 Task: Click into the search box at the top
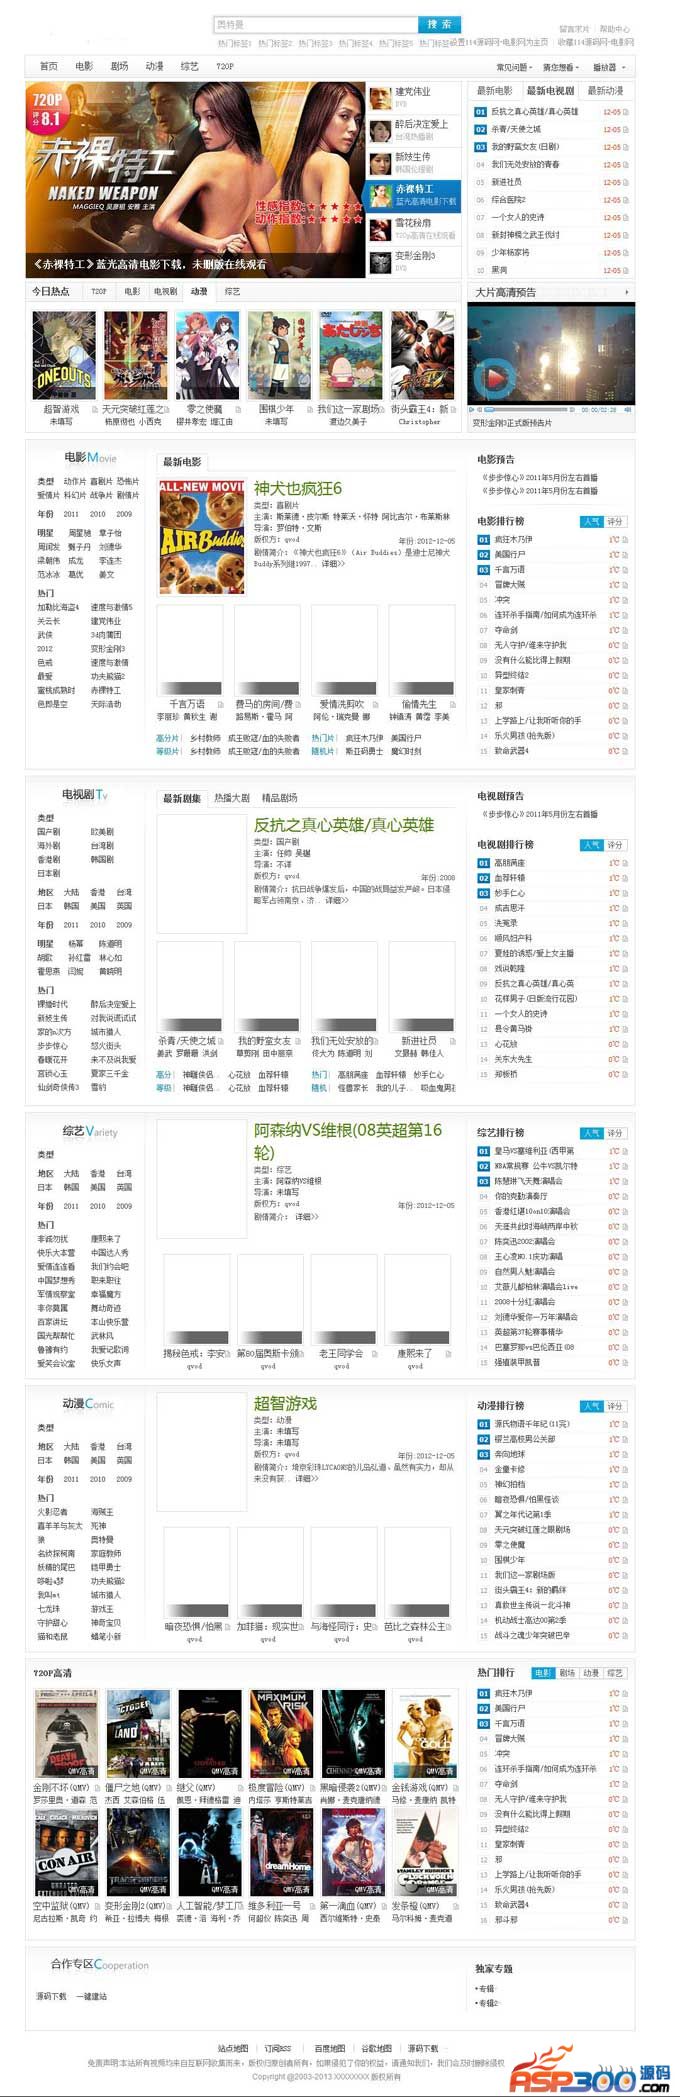coord(315,24)
